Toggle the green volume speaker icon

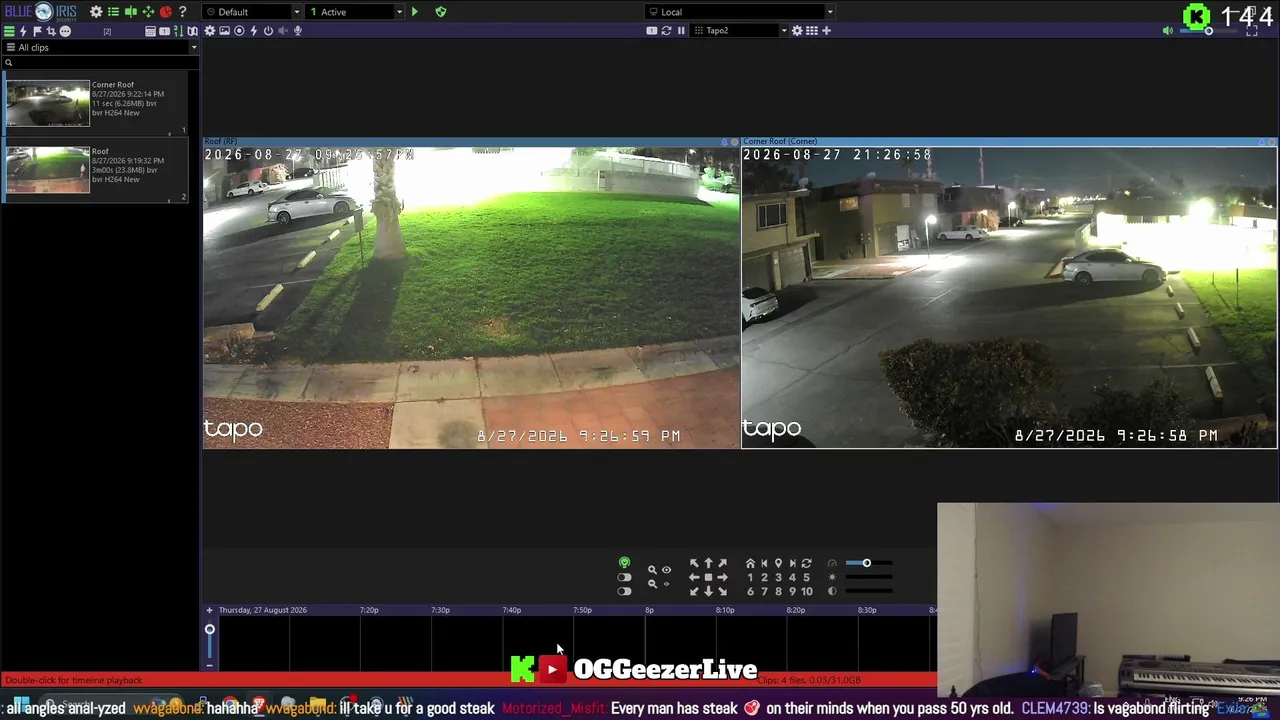click(x=1167, y=31)
